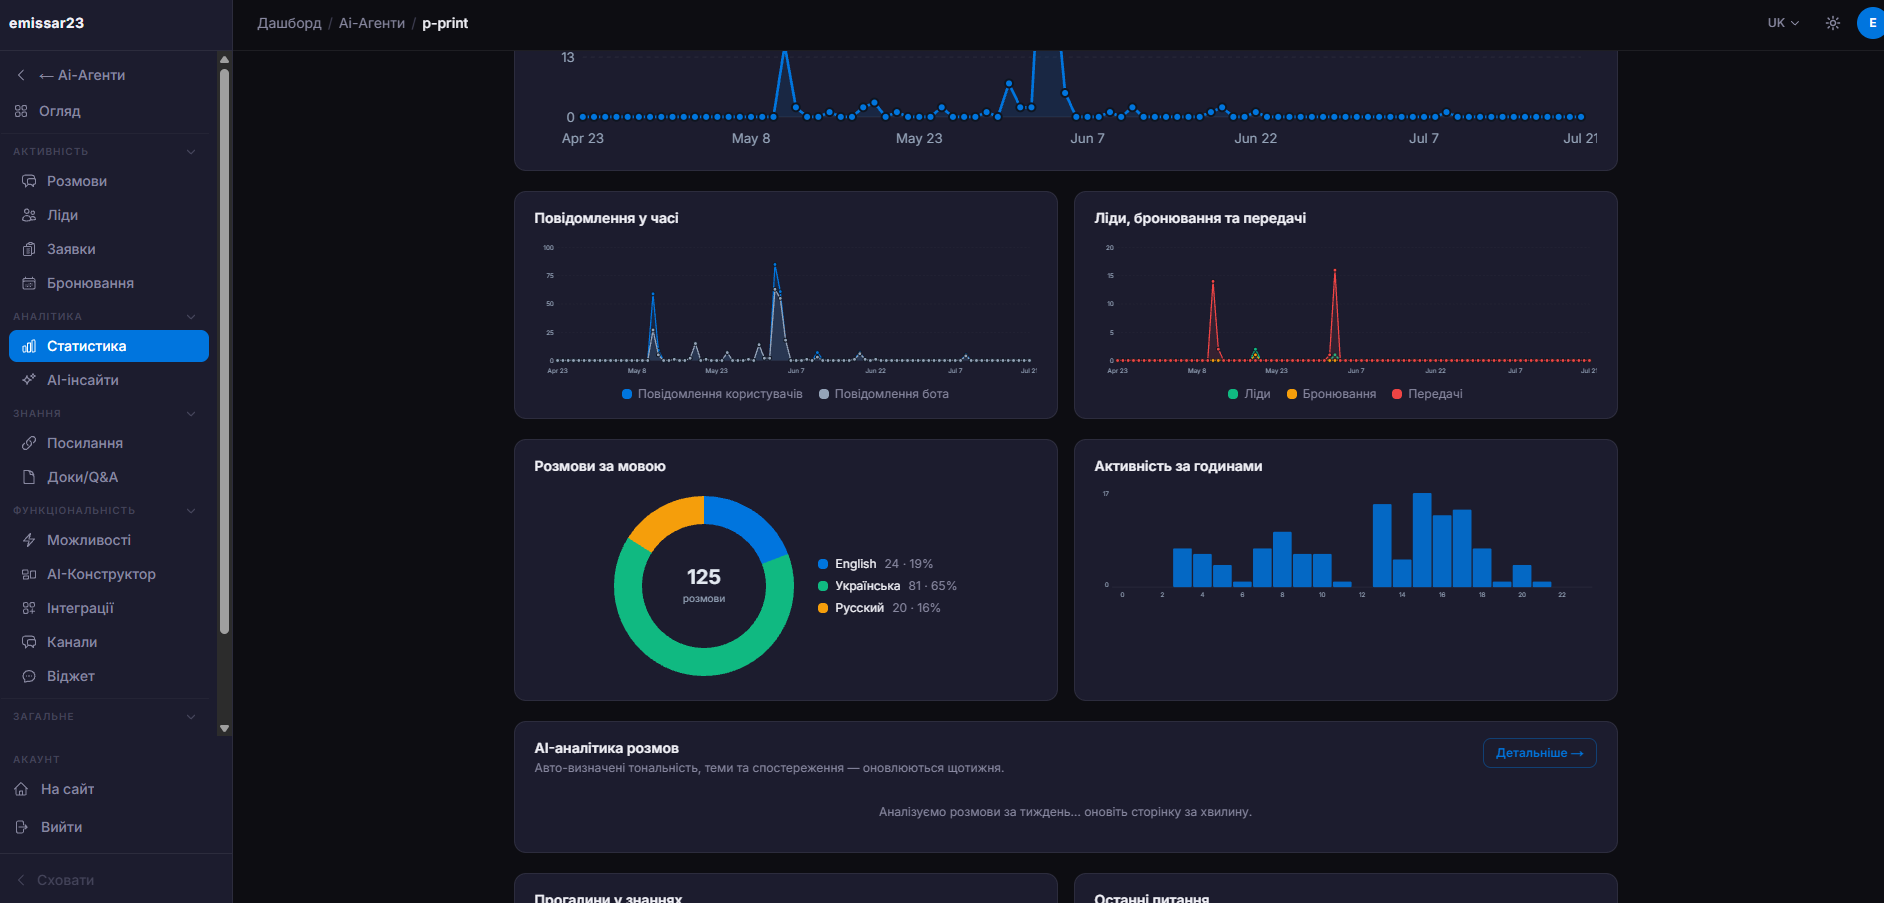Click the Посилання link icon
This screenshot has height=903, width=1884.
pyautogui.click(x=29, y=443)
